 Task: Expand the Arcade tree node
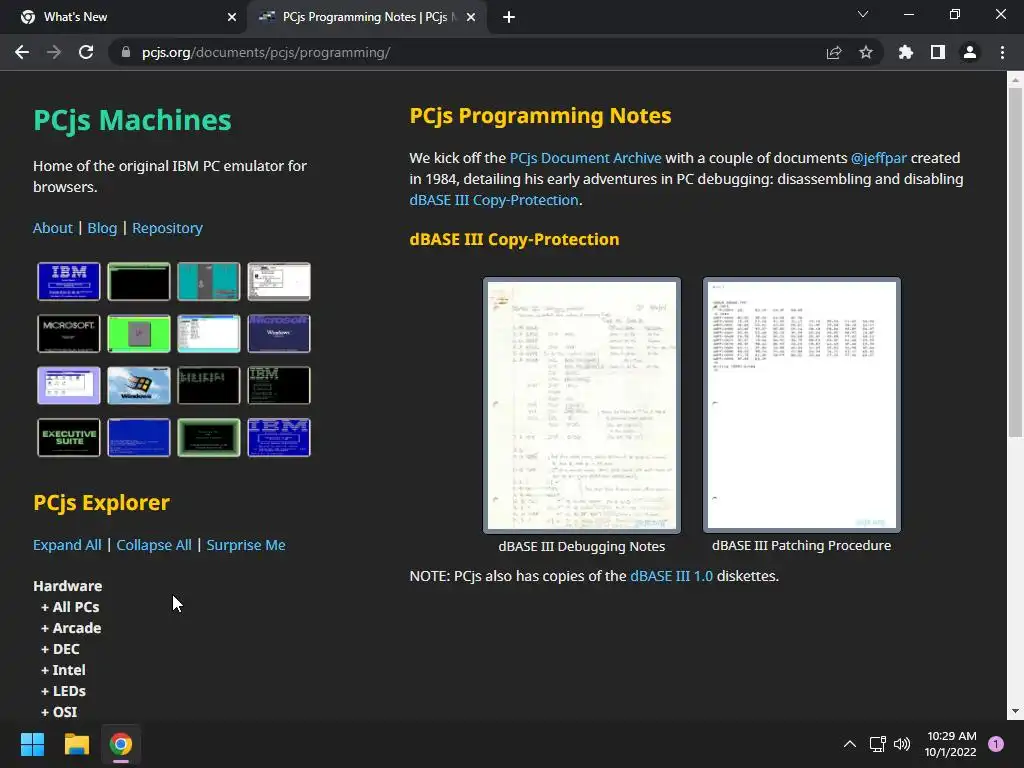click(x=71, y=628)
